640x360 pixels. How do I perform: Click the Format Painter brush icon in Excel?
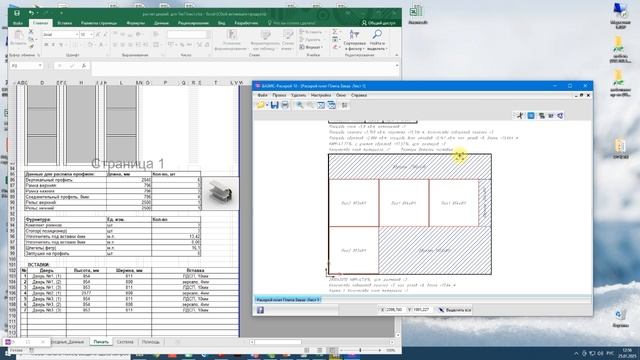coord(31,46)
